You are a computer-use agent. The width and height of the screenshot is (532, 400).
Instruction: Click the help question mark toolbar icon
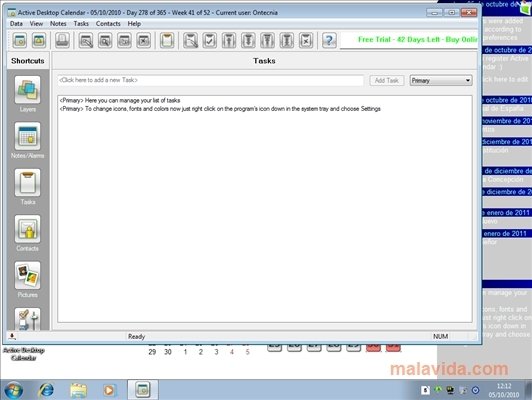pyautogui.click(x=329, y=40)
